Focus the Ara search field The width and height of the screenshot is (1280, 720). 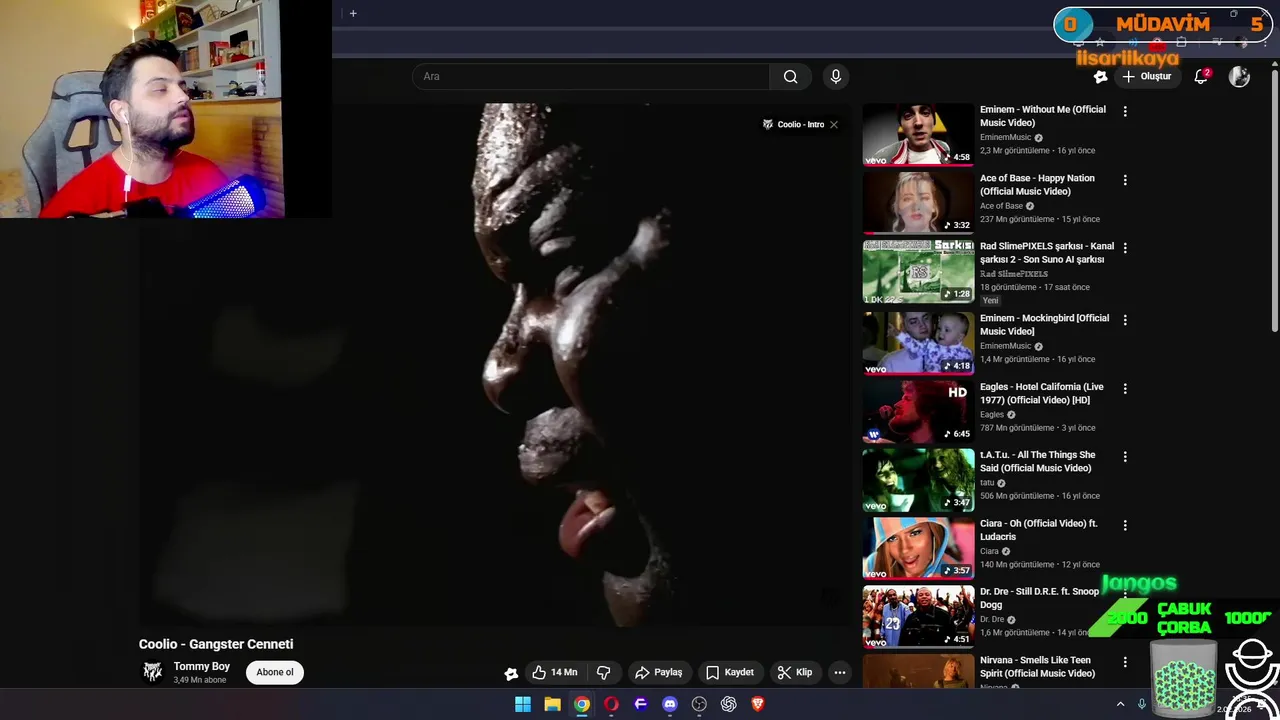tap(590, 76)
